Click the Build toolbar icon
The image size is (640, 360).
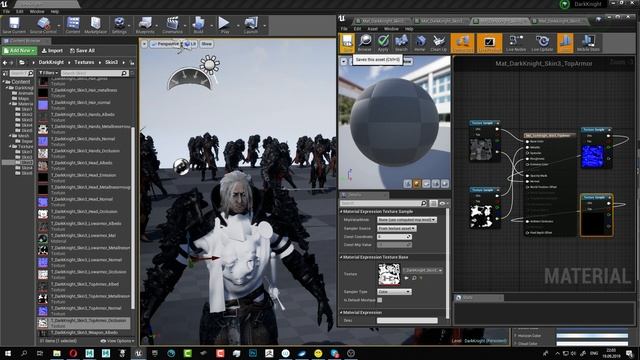(198, 25)
